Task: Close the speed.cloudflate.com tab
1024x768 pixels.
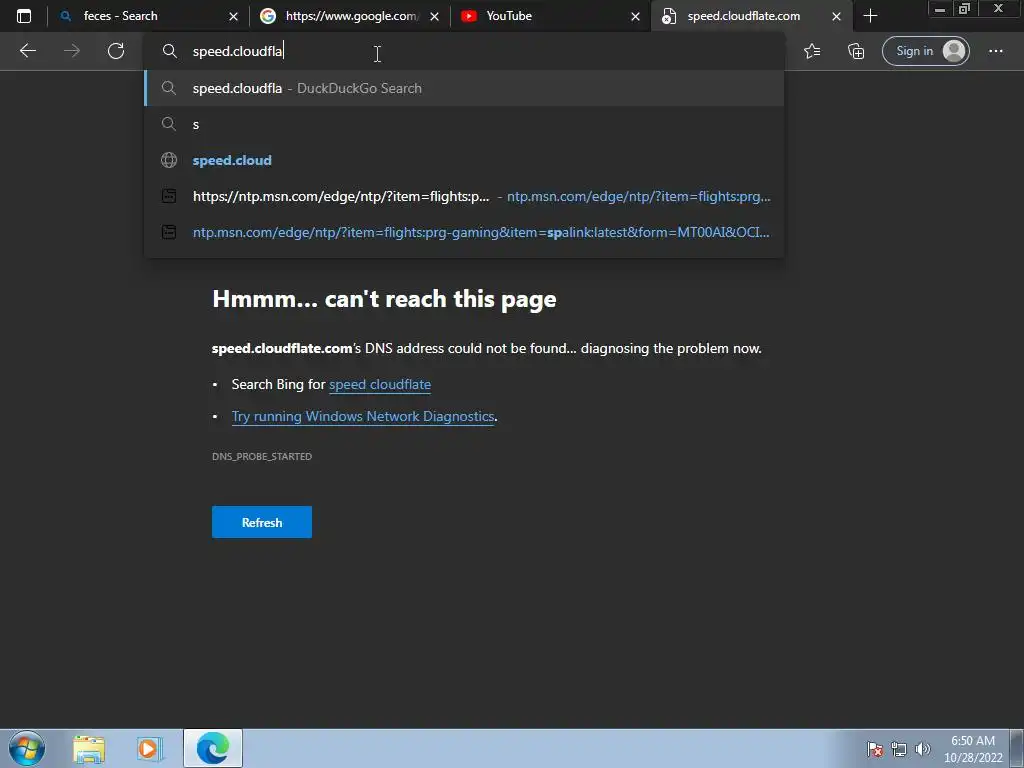Action: (836, 16)
